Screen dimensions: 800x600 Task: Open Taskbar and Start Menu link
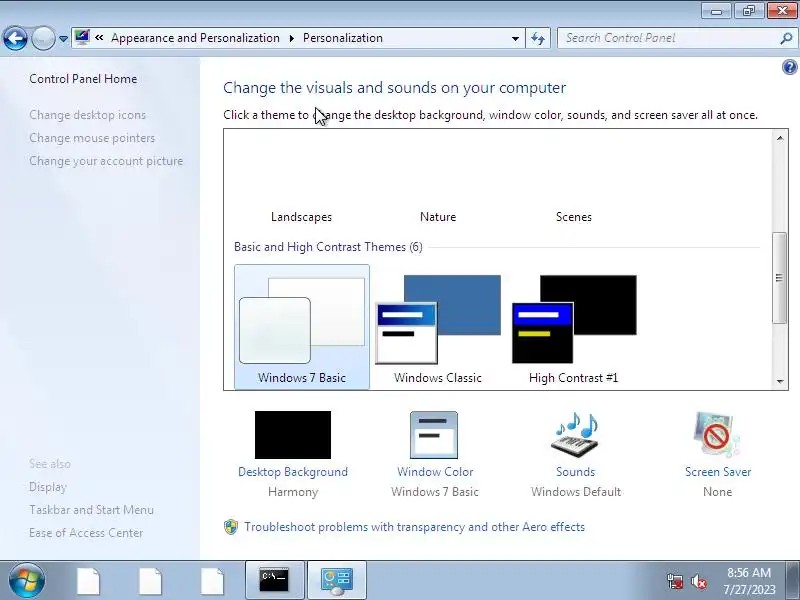click(91, 510)
